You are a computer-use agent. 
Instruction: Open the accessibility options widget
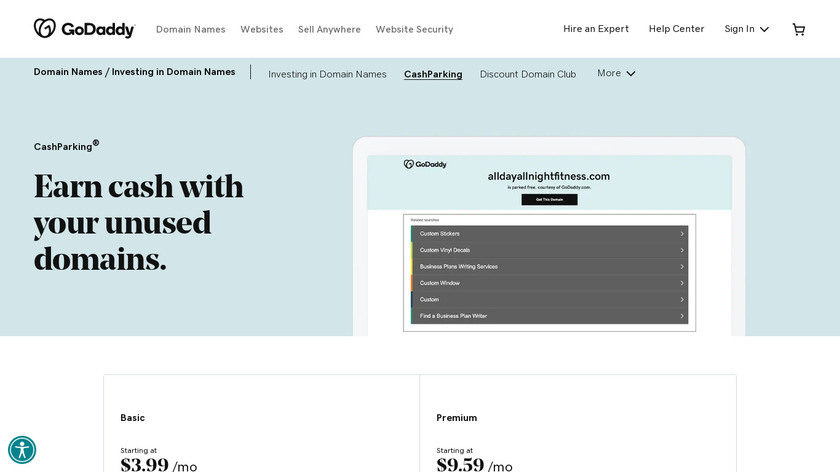pyautogui.click(x=22, y=450)
